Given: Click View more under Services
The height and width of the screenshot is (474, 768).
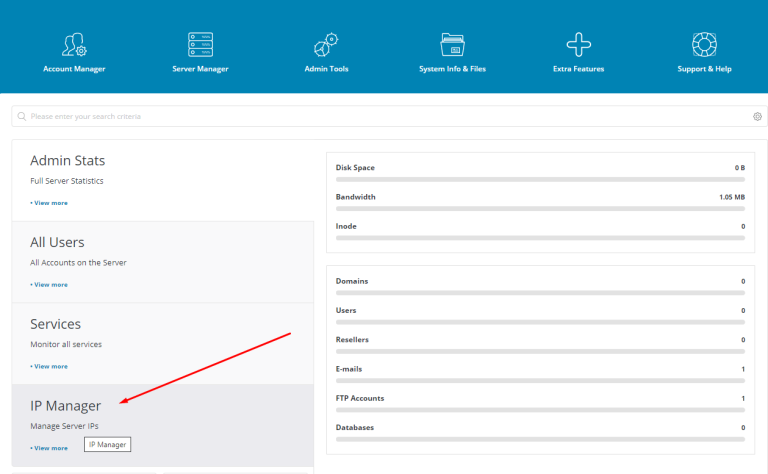Looking at the screenshot, I should pyautogui.click(x=50, y=366).
